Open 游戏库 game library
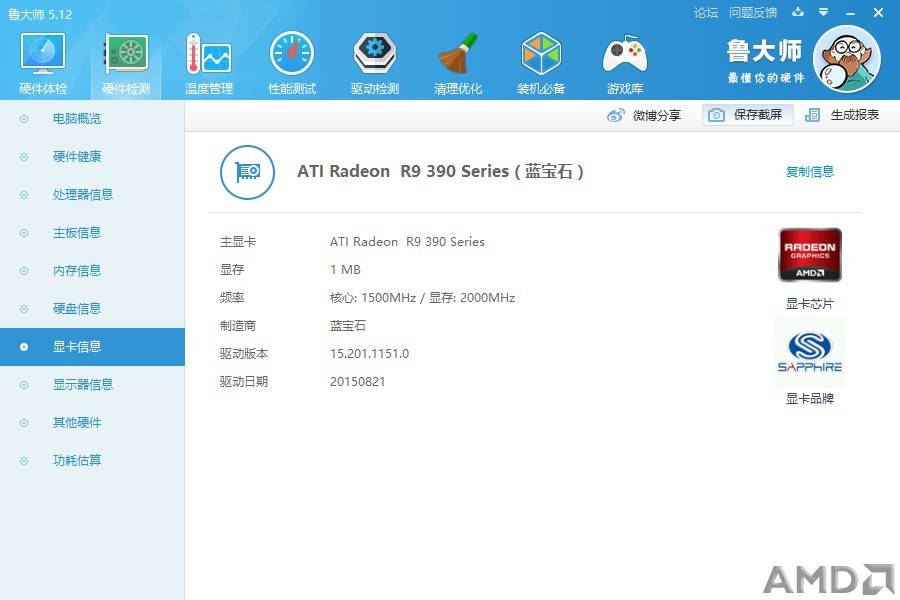This screenshot has width=900, height=600. click(x=624, y=63)
